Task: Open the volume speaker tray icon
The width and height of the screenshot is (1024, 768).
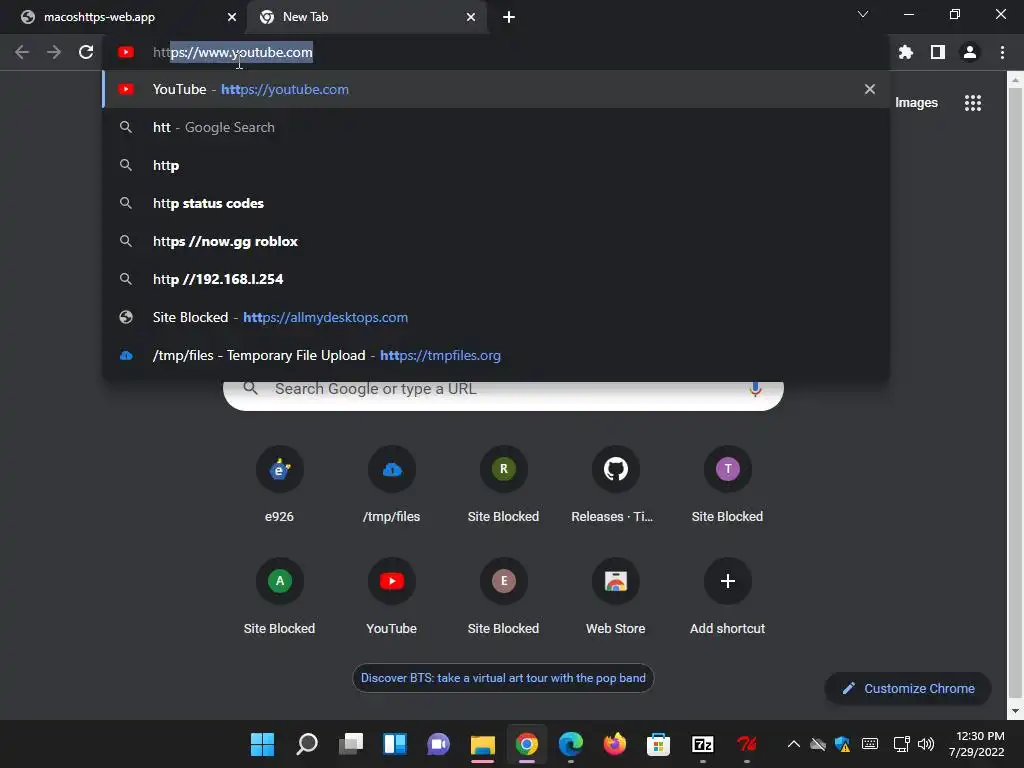Action: (925, 744)
